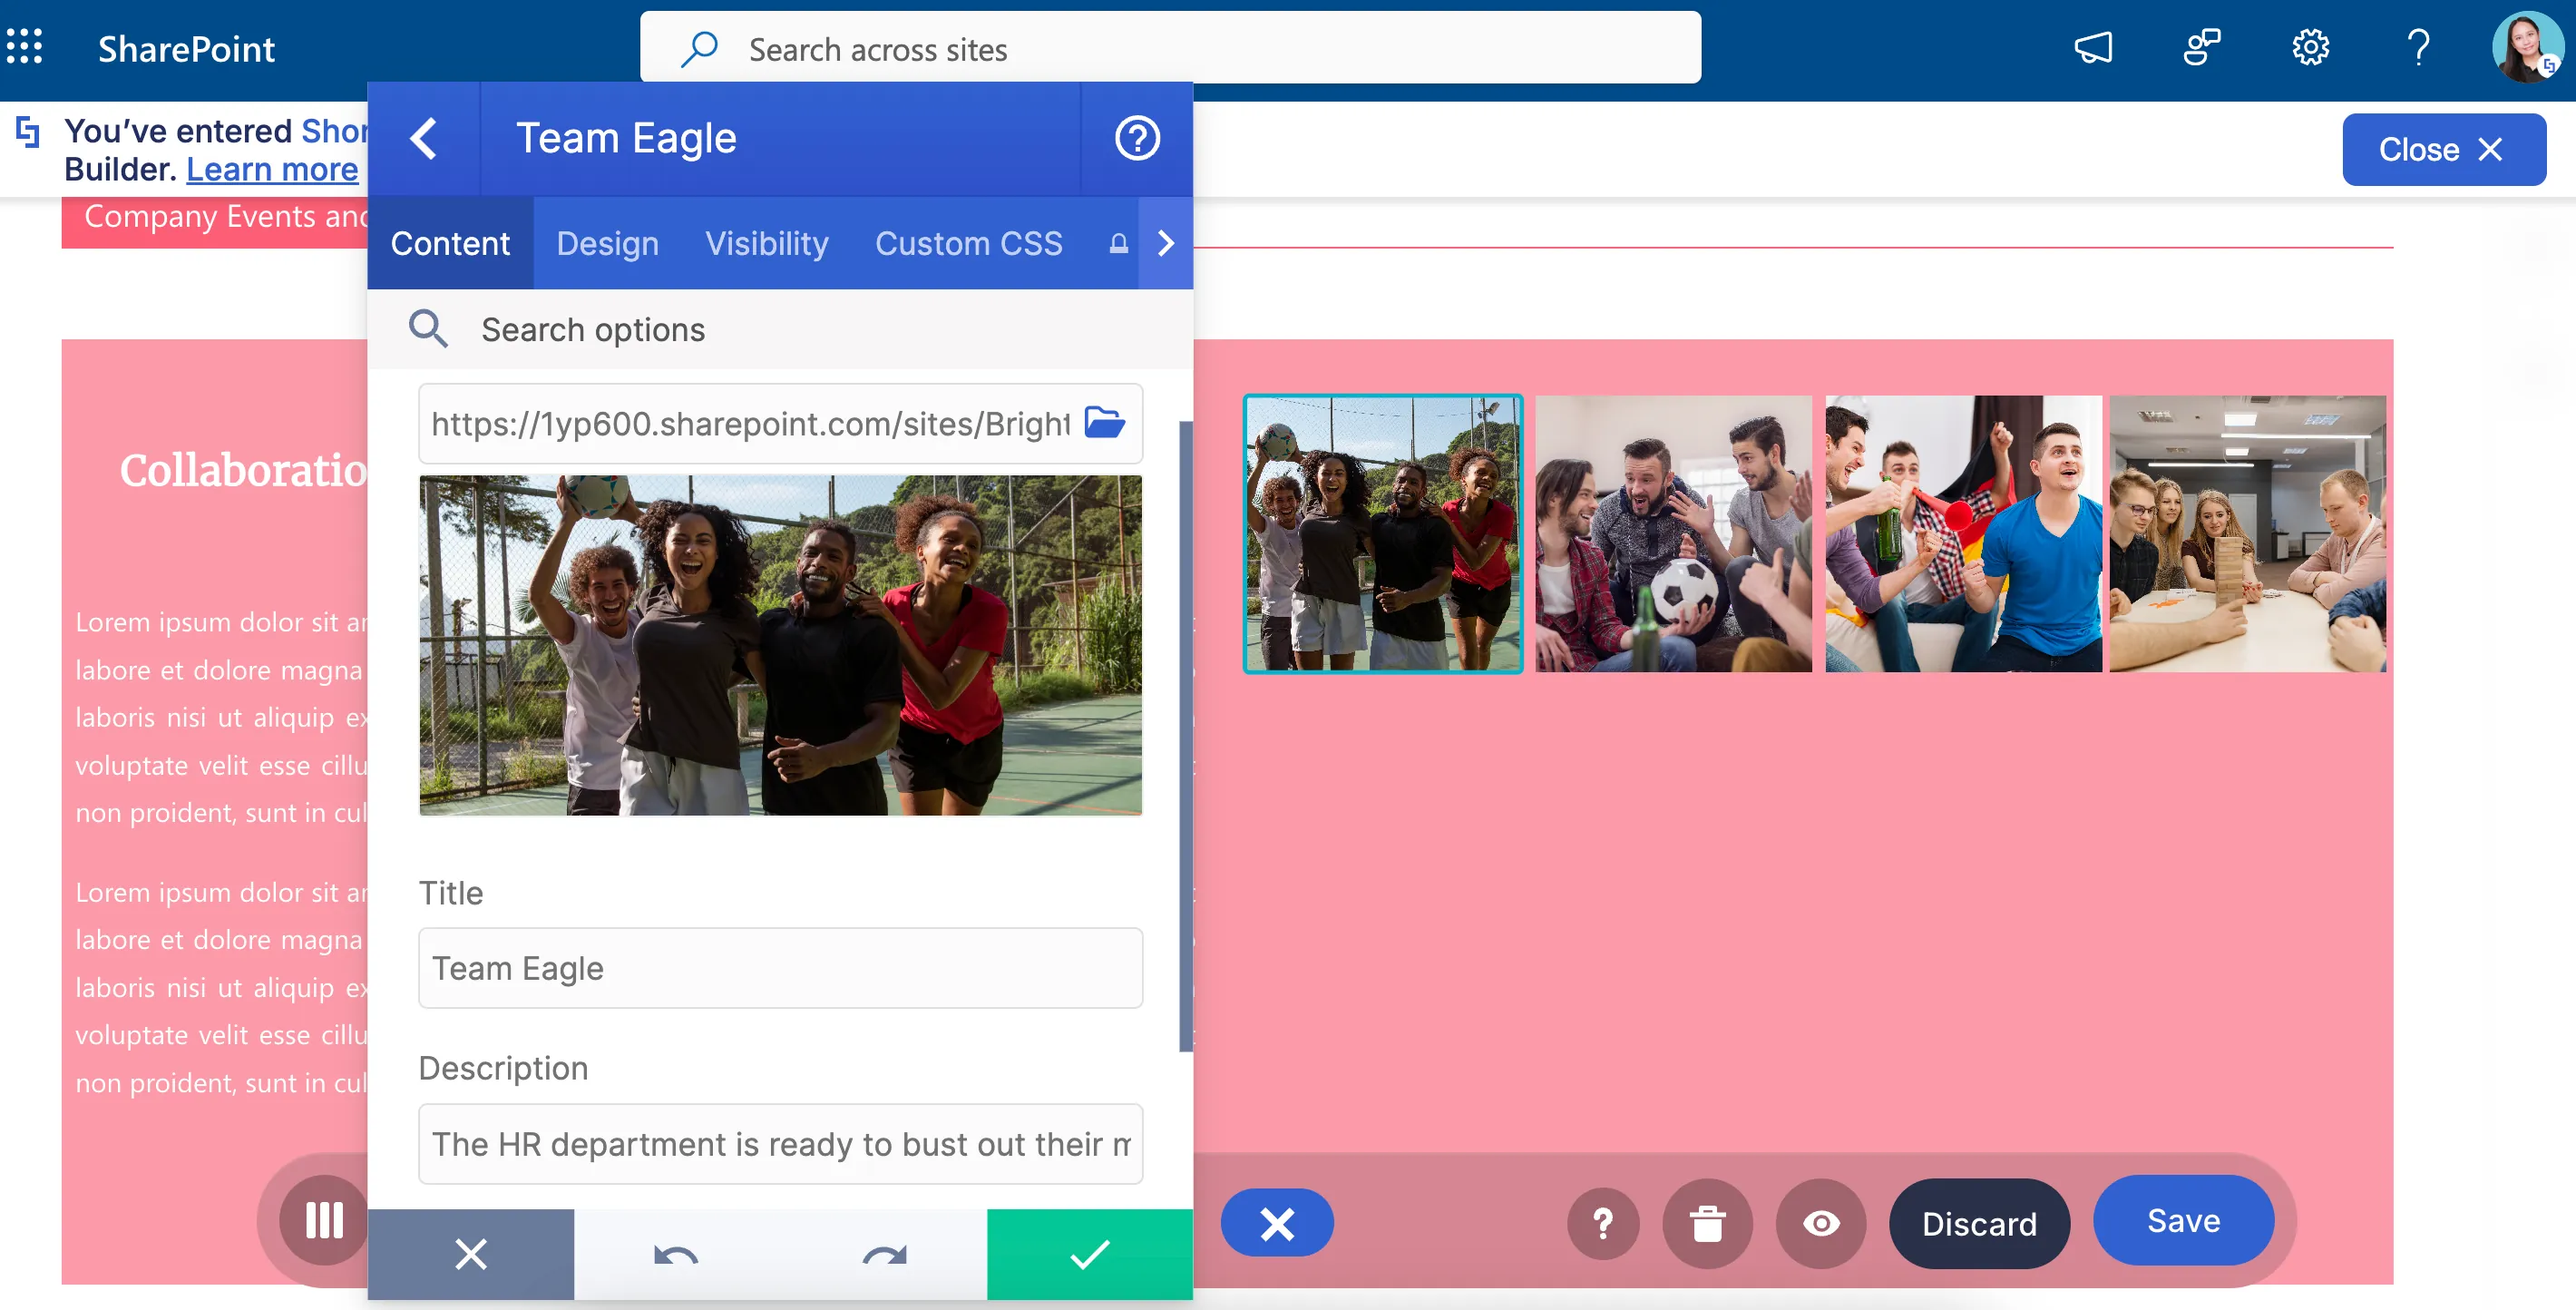Image resolution: width=2576 pixels, height=1310 pixels.
Task: Open the megaphone announcements icon
Action: [2094, 47]
